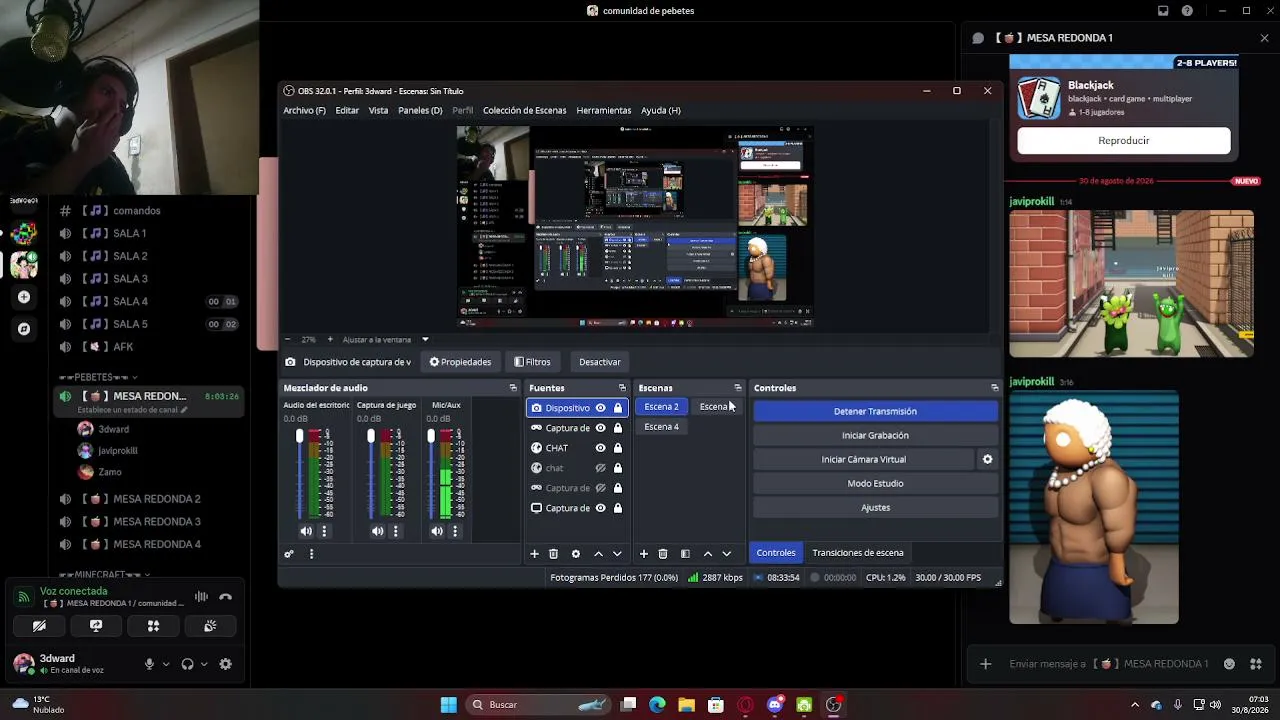1280x720 pixels.
Task: Open Ajustes in Controles
Action: [875, 507]
